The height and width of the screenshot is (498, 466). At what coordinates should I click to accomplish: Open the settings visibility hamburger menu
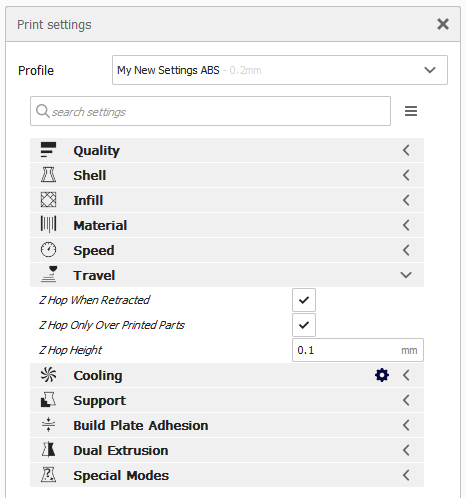coord(411,111)
